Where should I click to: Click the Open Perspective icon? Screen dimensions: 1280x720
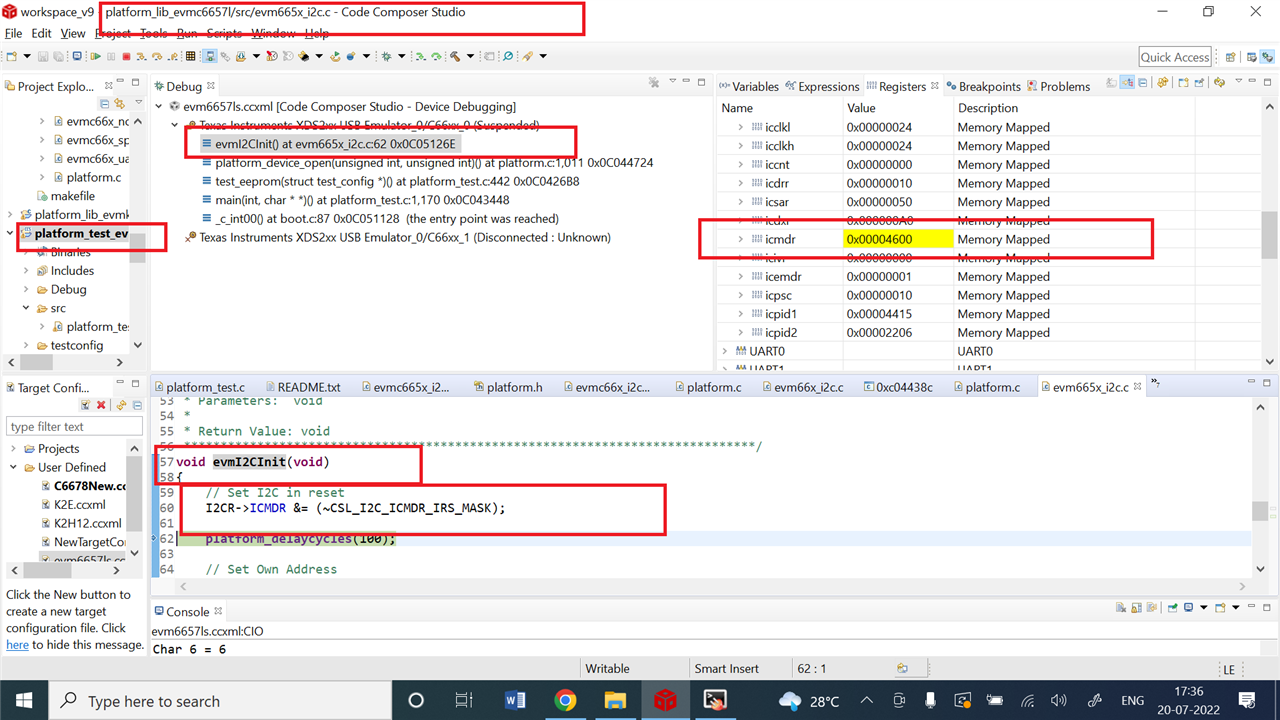(1229, 57)
